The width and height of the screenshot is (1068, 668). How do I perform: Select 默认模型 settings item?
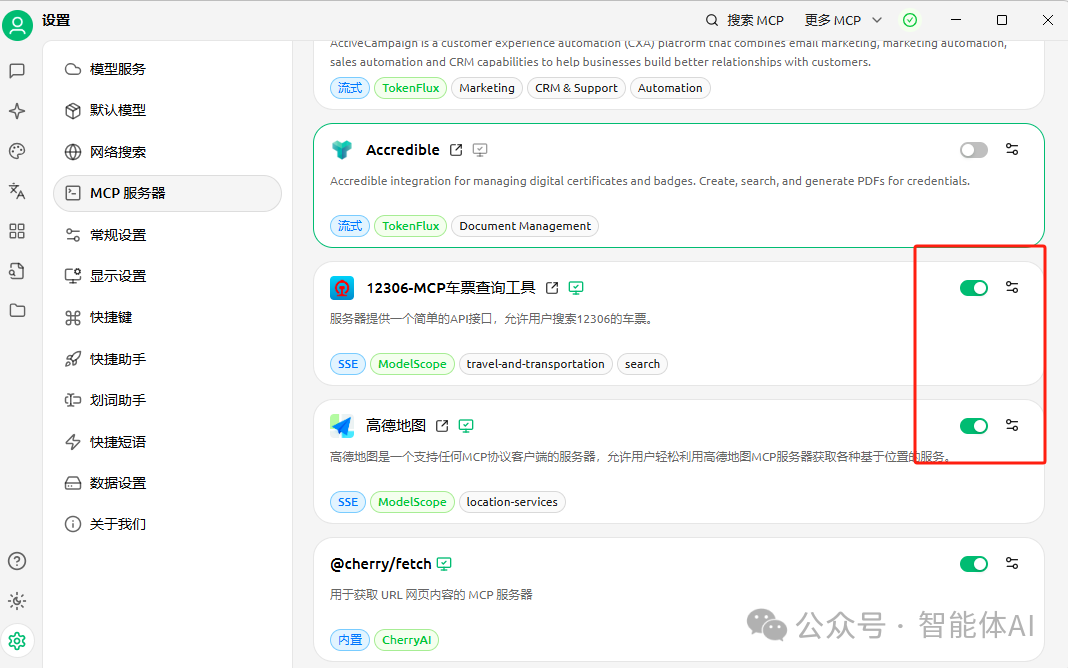[x=168, y=110]
